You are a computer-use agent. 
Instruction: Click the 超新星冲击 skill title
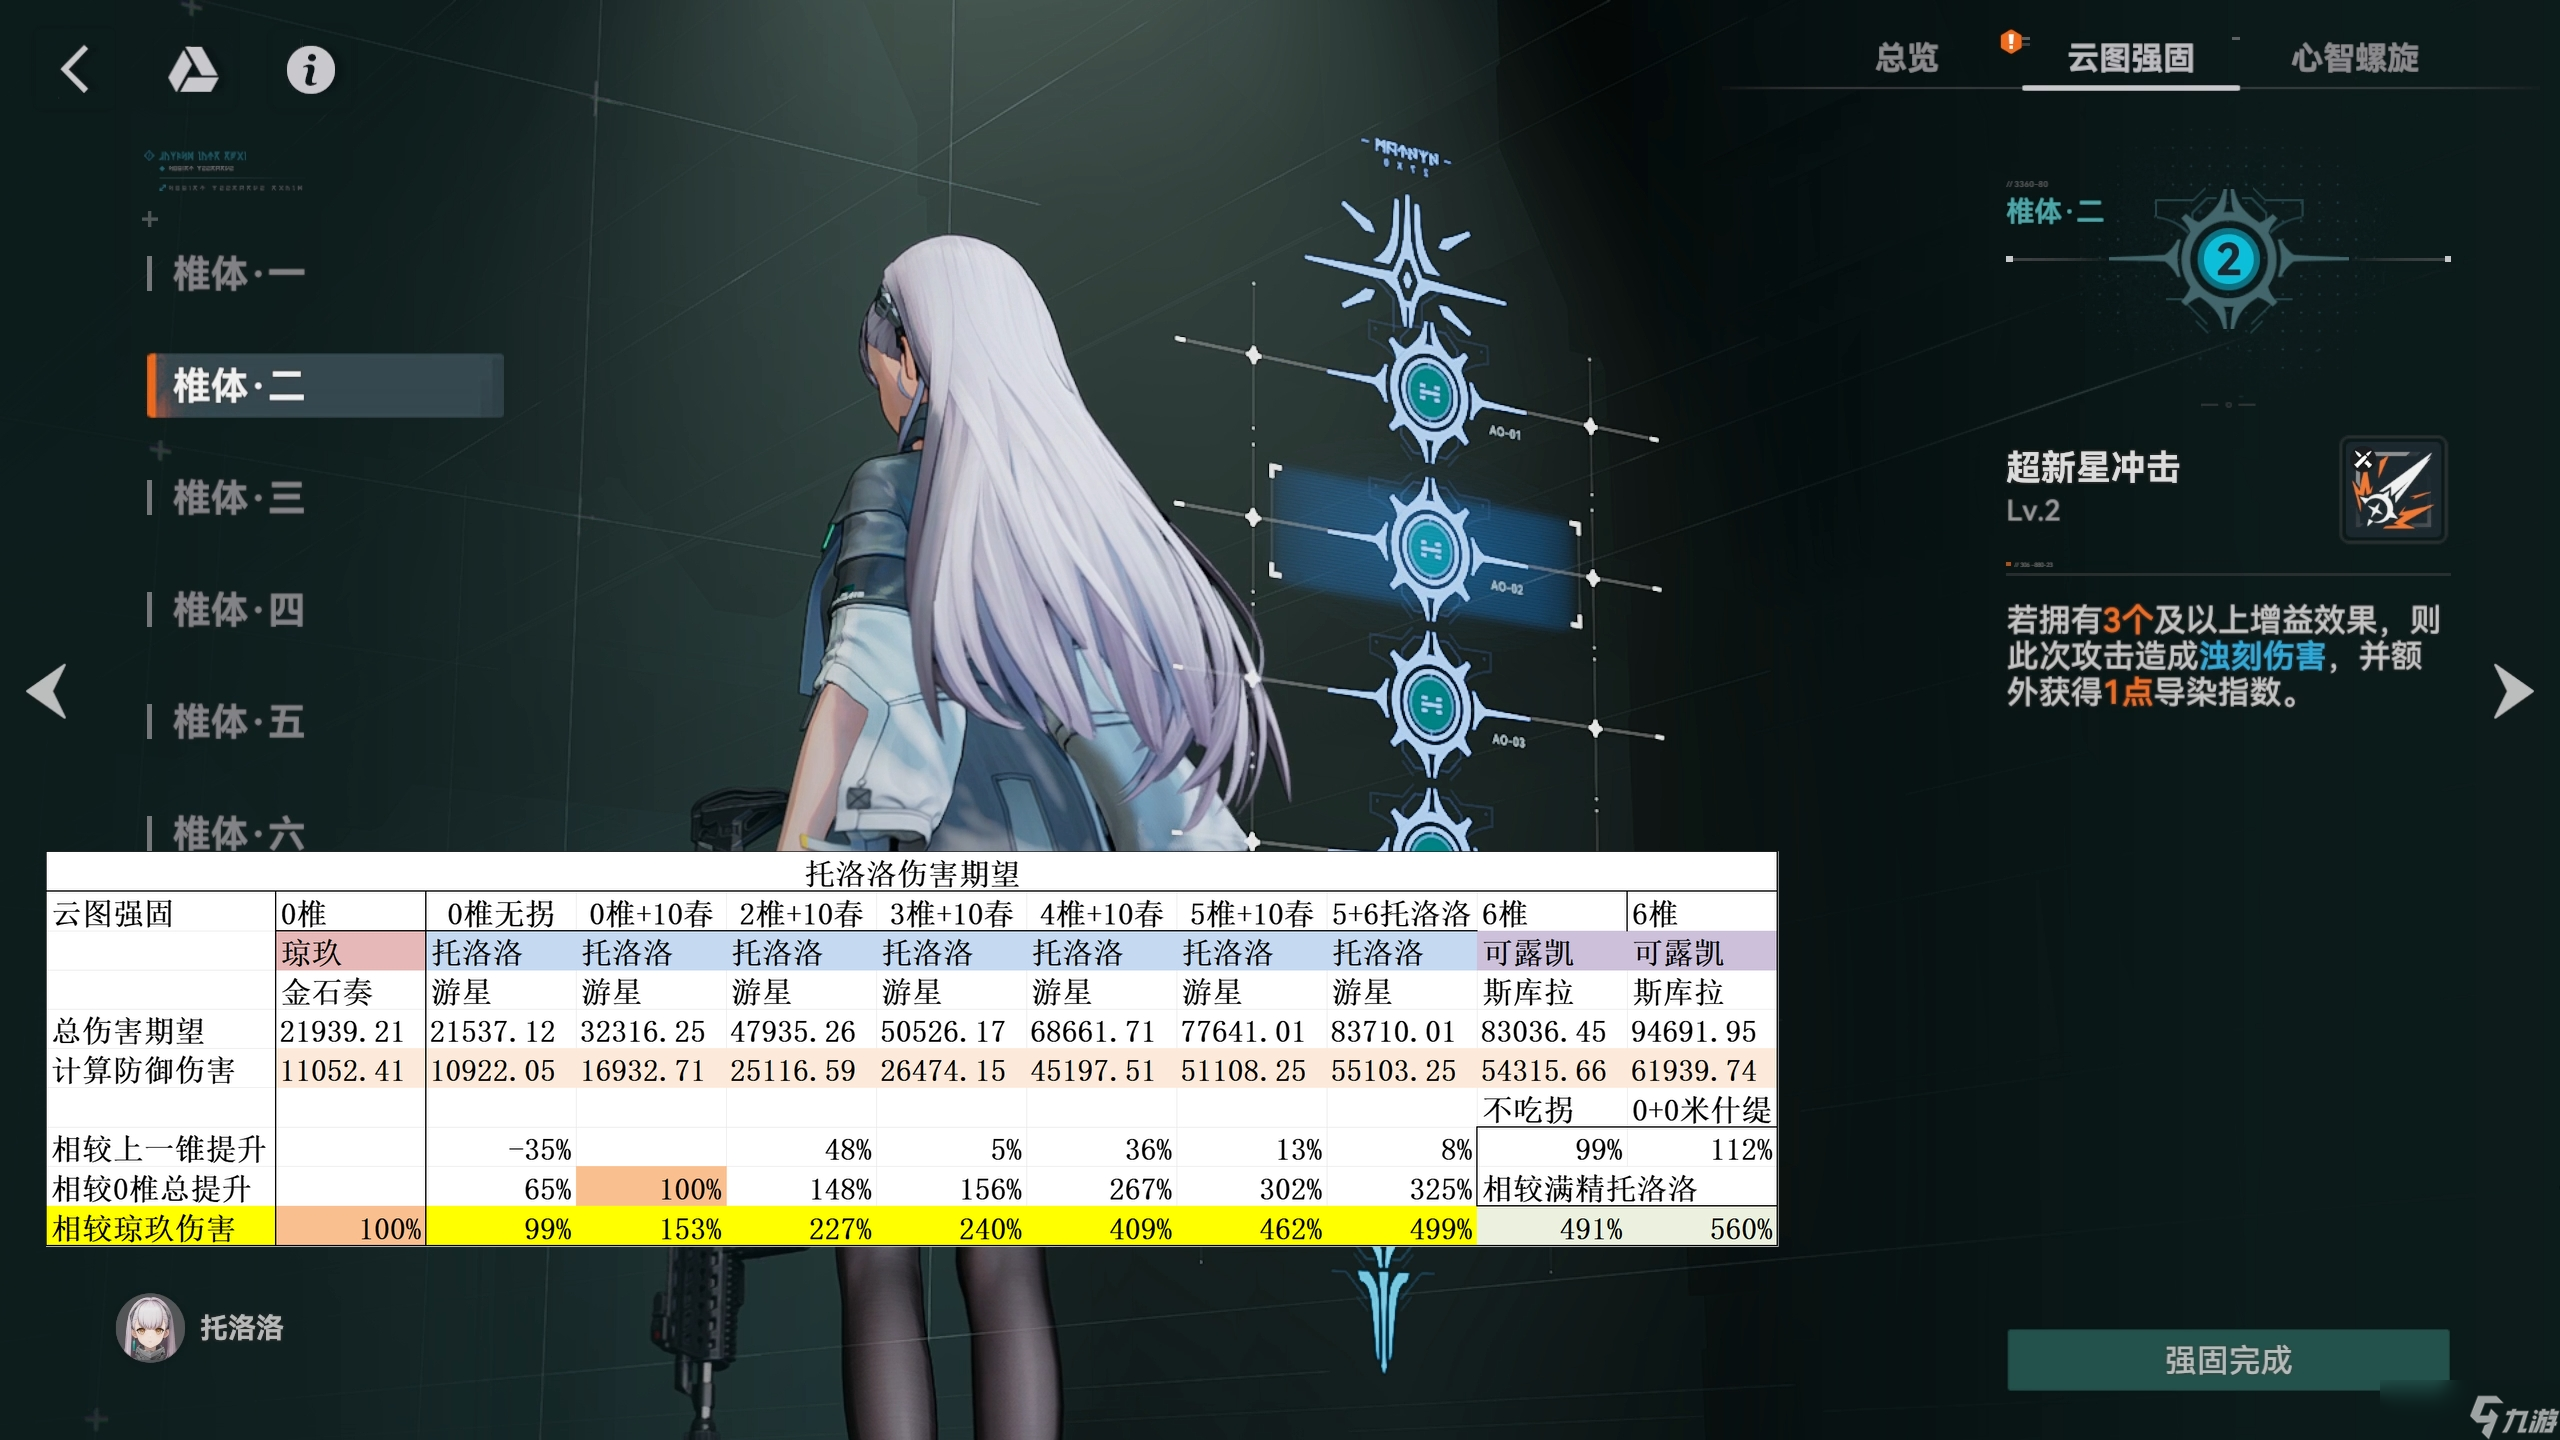click(x=2093, y=467)
